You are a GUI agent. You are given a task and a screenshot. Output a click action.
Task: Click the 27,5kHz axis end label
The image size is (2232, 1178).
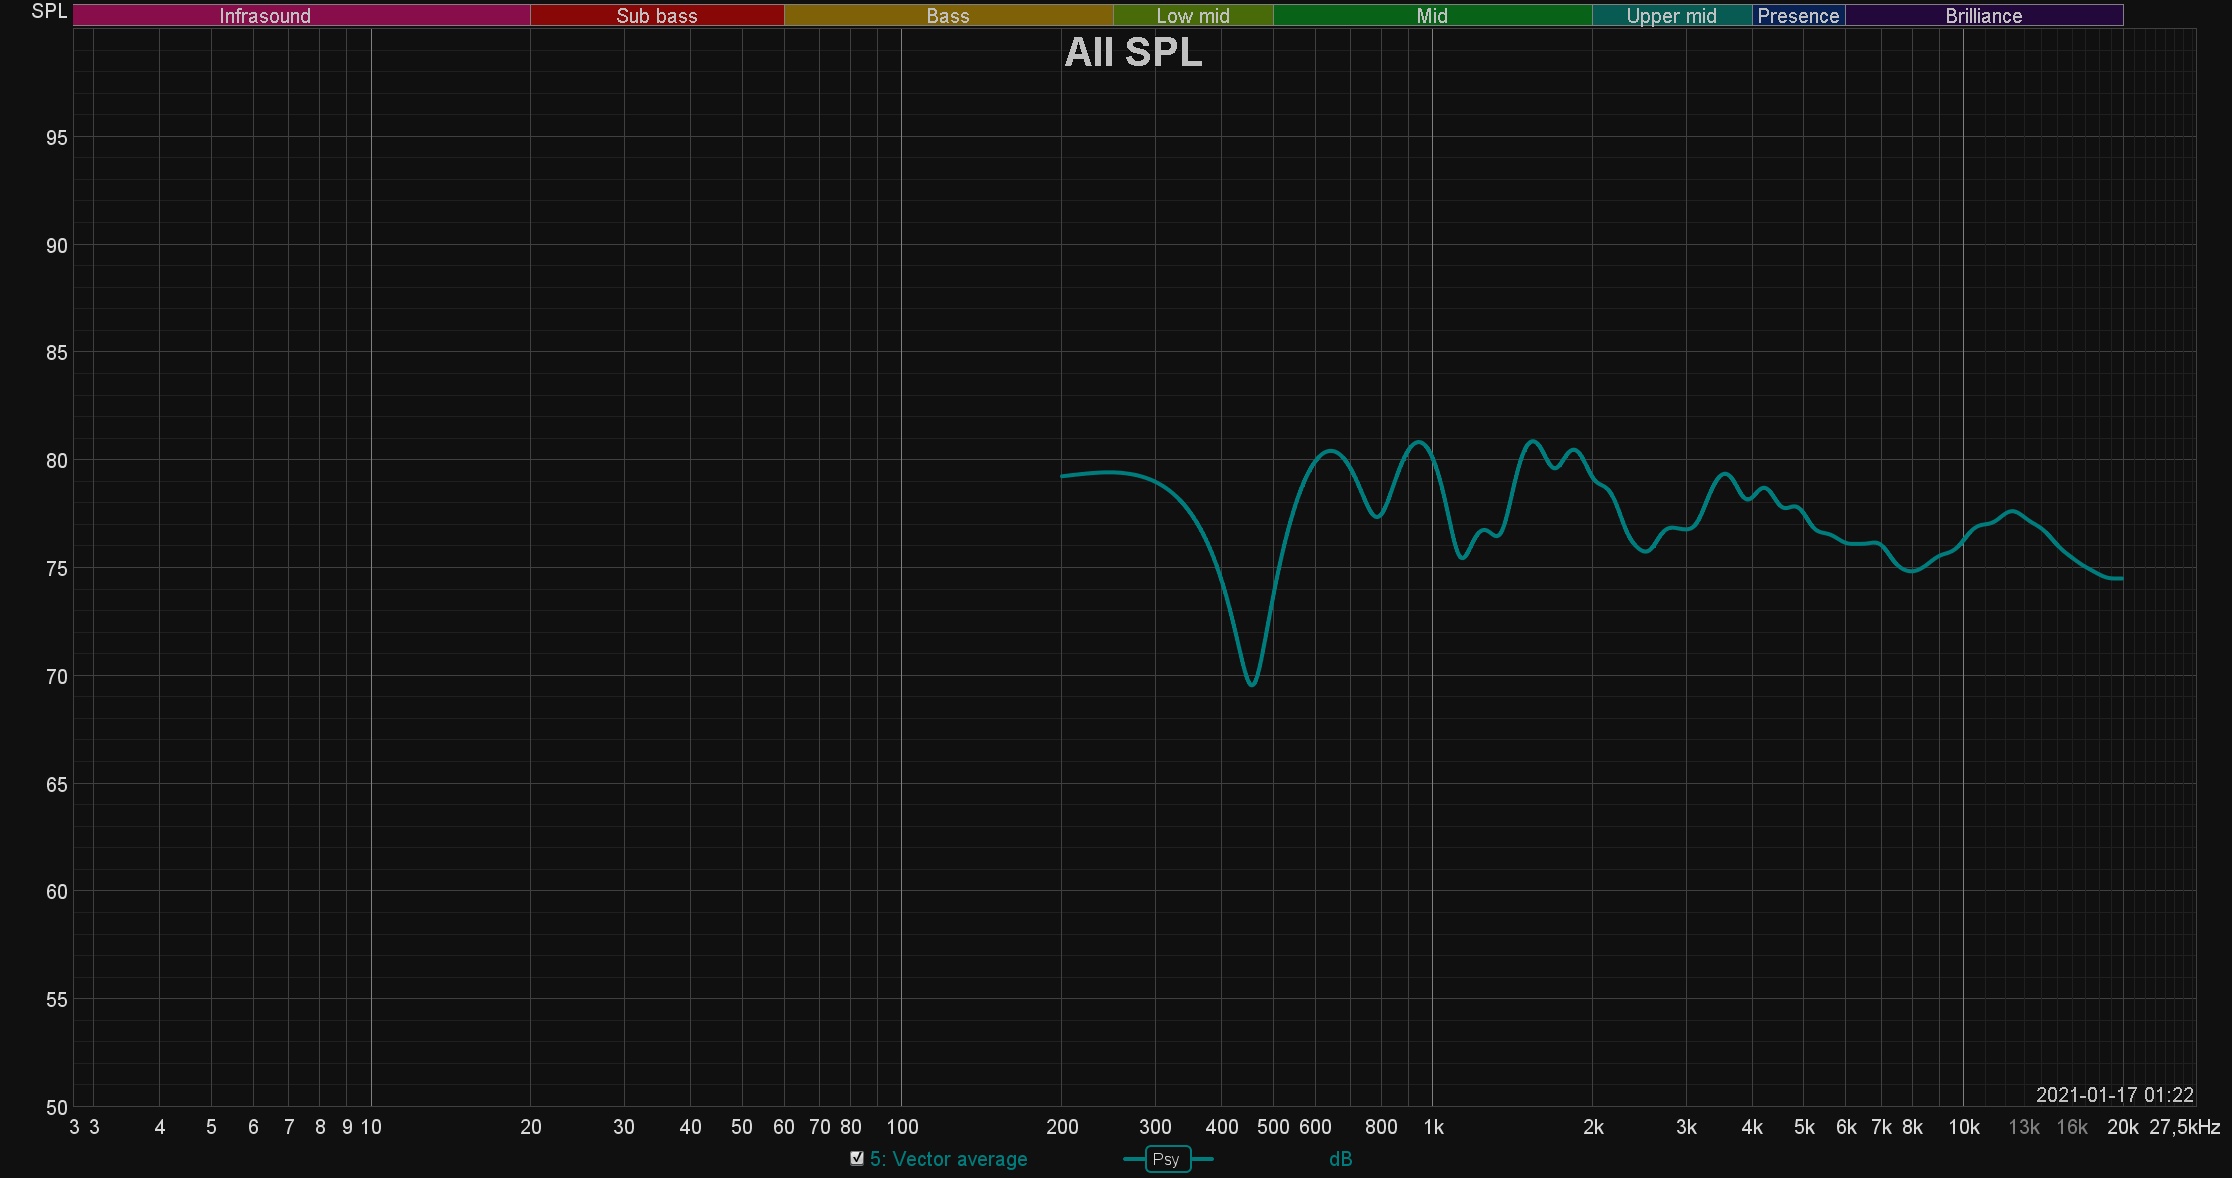[2185, 1127]
